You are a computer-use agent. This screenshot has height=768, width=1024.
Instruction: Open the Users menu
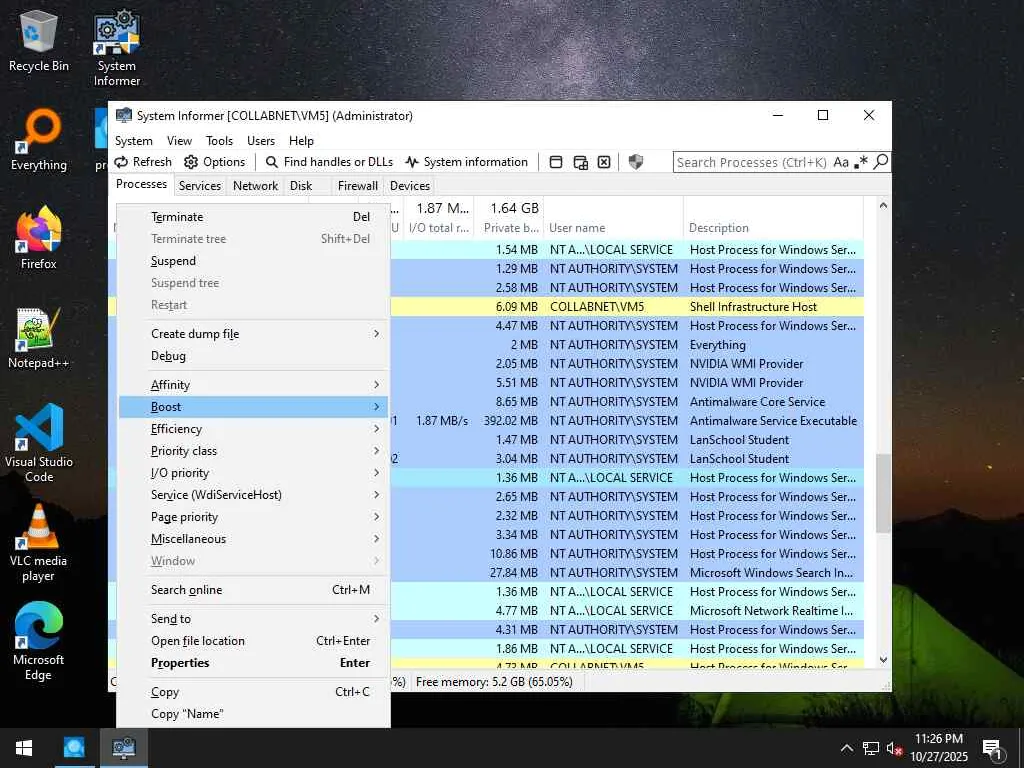(261, 140)
